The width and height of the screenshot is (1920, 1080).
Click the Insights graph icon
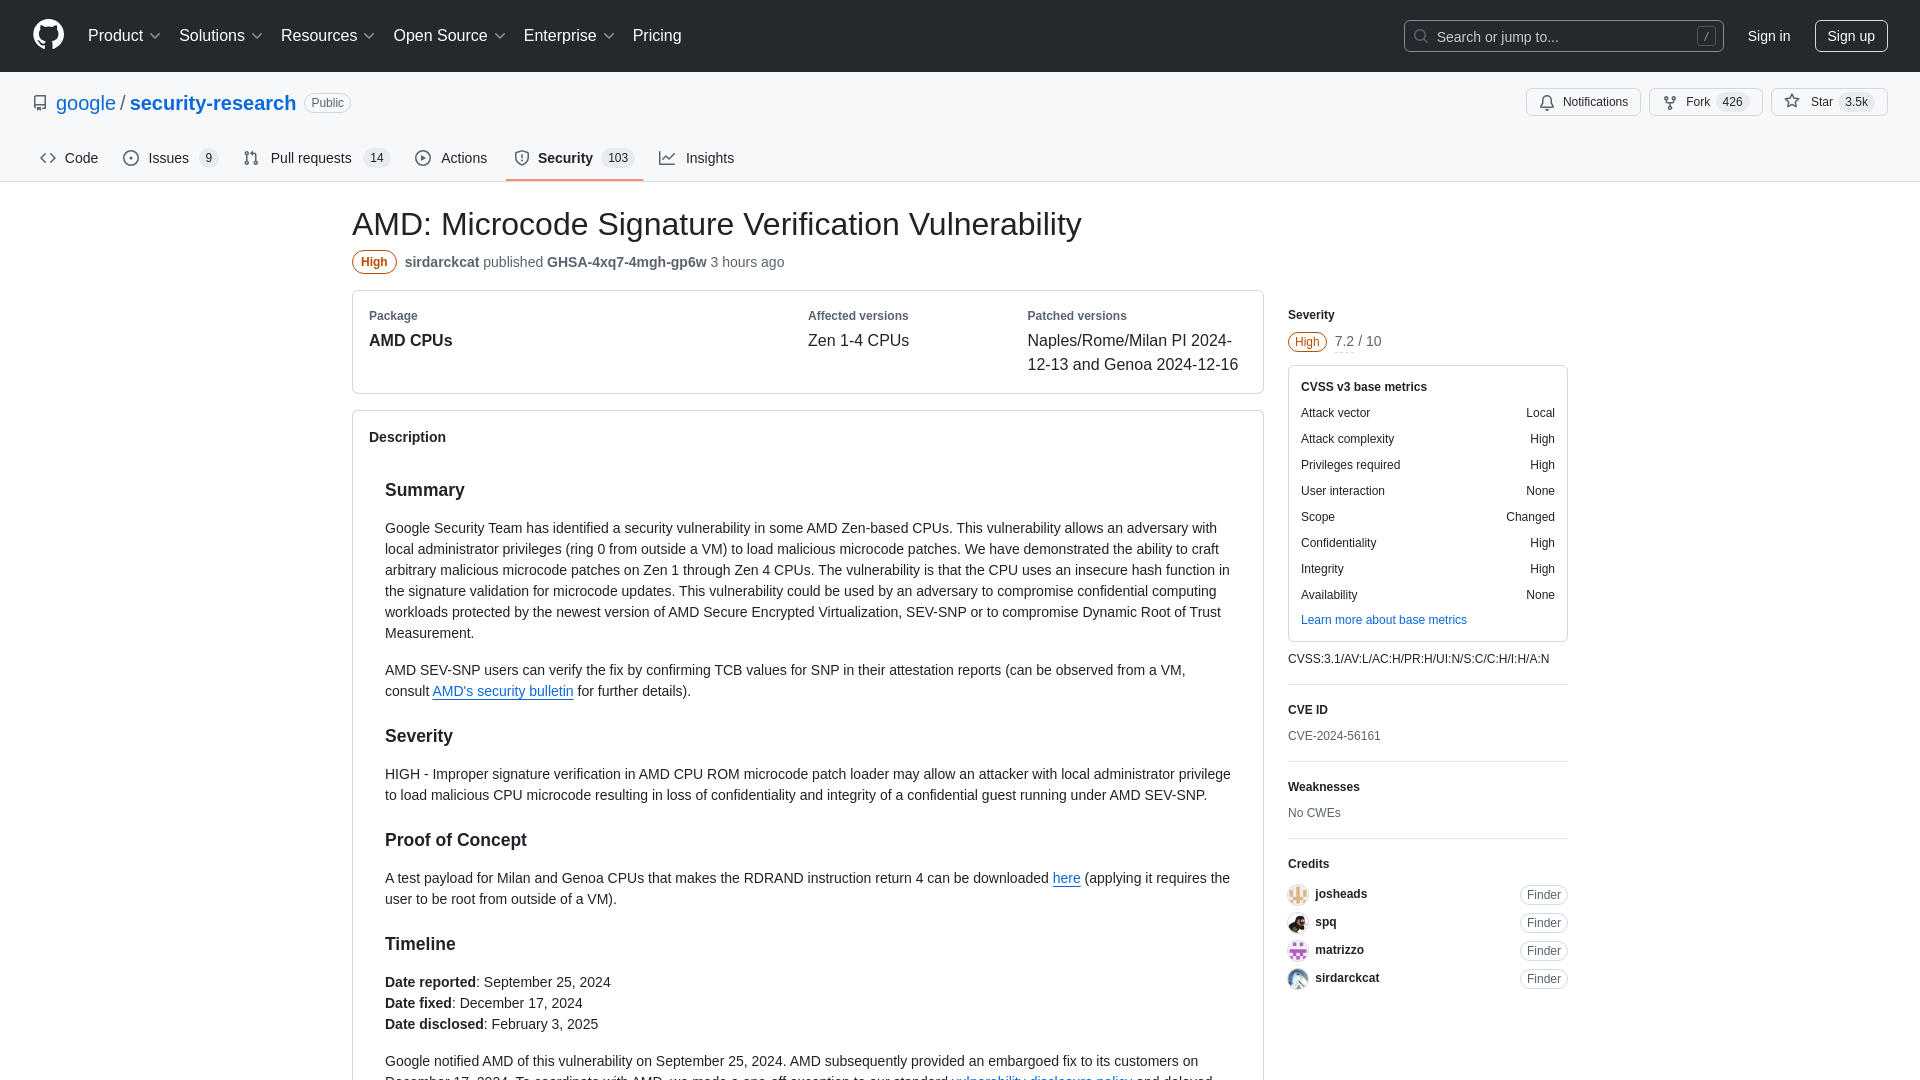pos(667,158)
